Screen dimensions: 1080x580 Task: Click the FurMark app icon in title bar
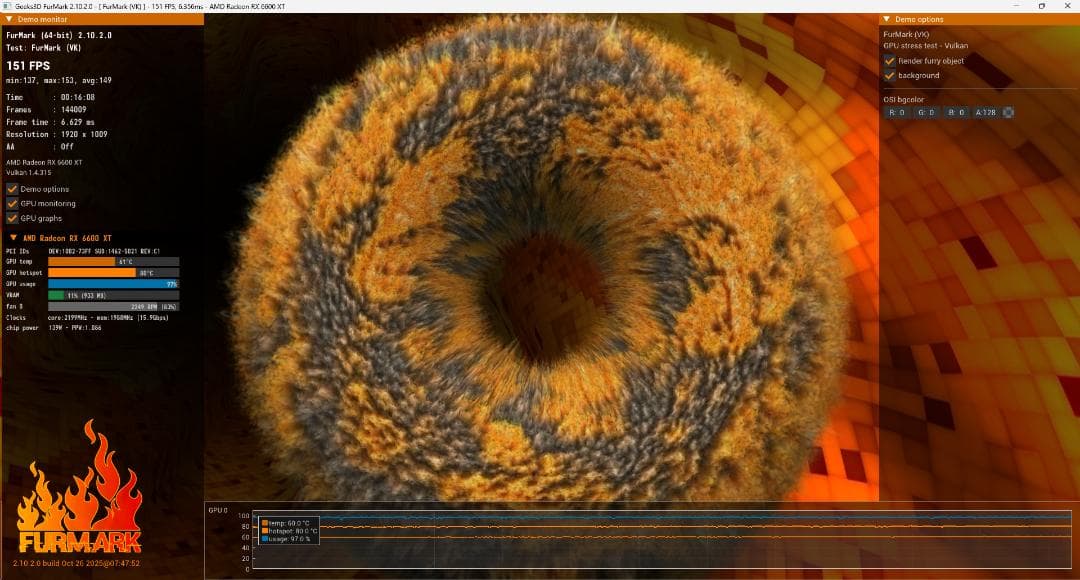(x=8, y=6)
